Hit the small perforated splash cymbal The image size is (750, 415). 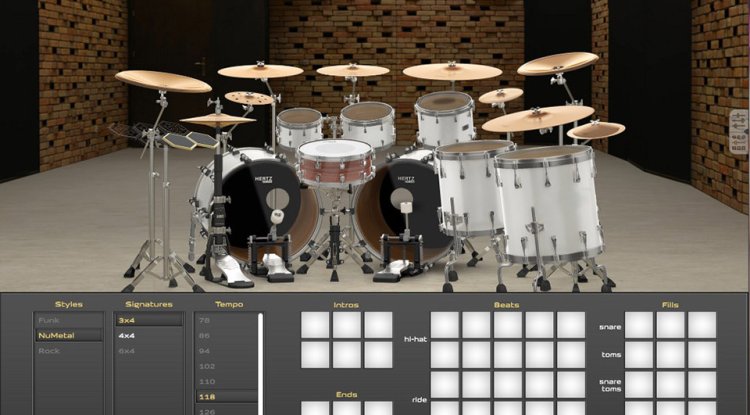[249, 98]
